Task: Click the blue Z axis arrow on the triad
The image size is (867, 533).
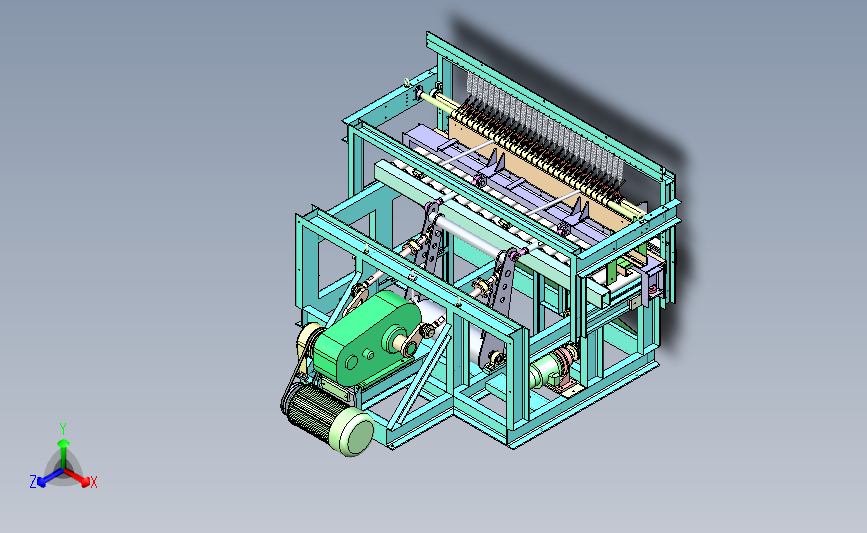Action: [48, 478]
